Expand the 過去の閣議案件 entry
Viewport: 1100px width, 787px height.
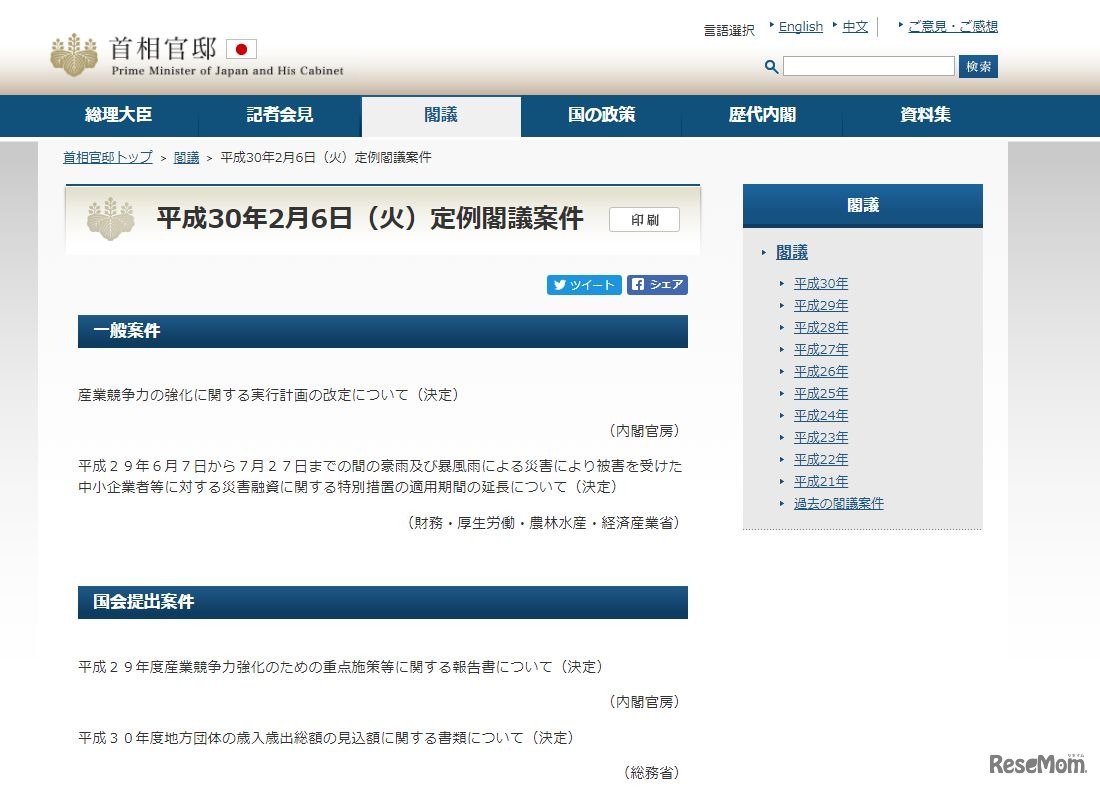838,503
